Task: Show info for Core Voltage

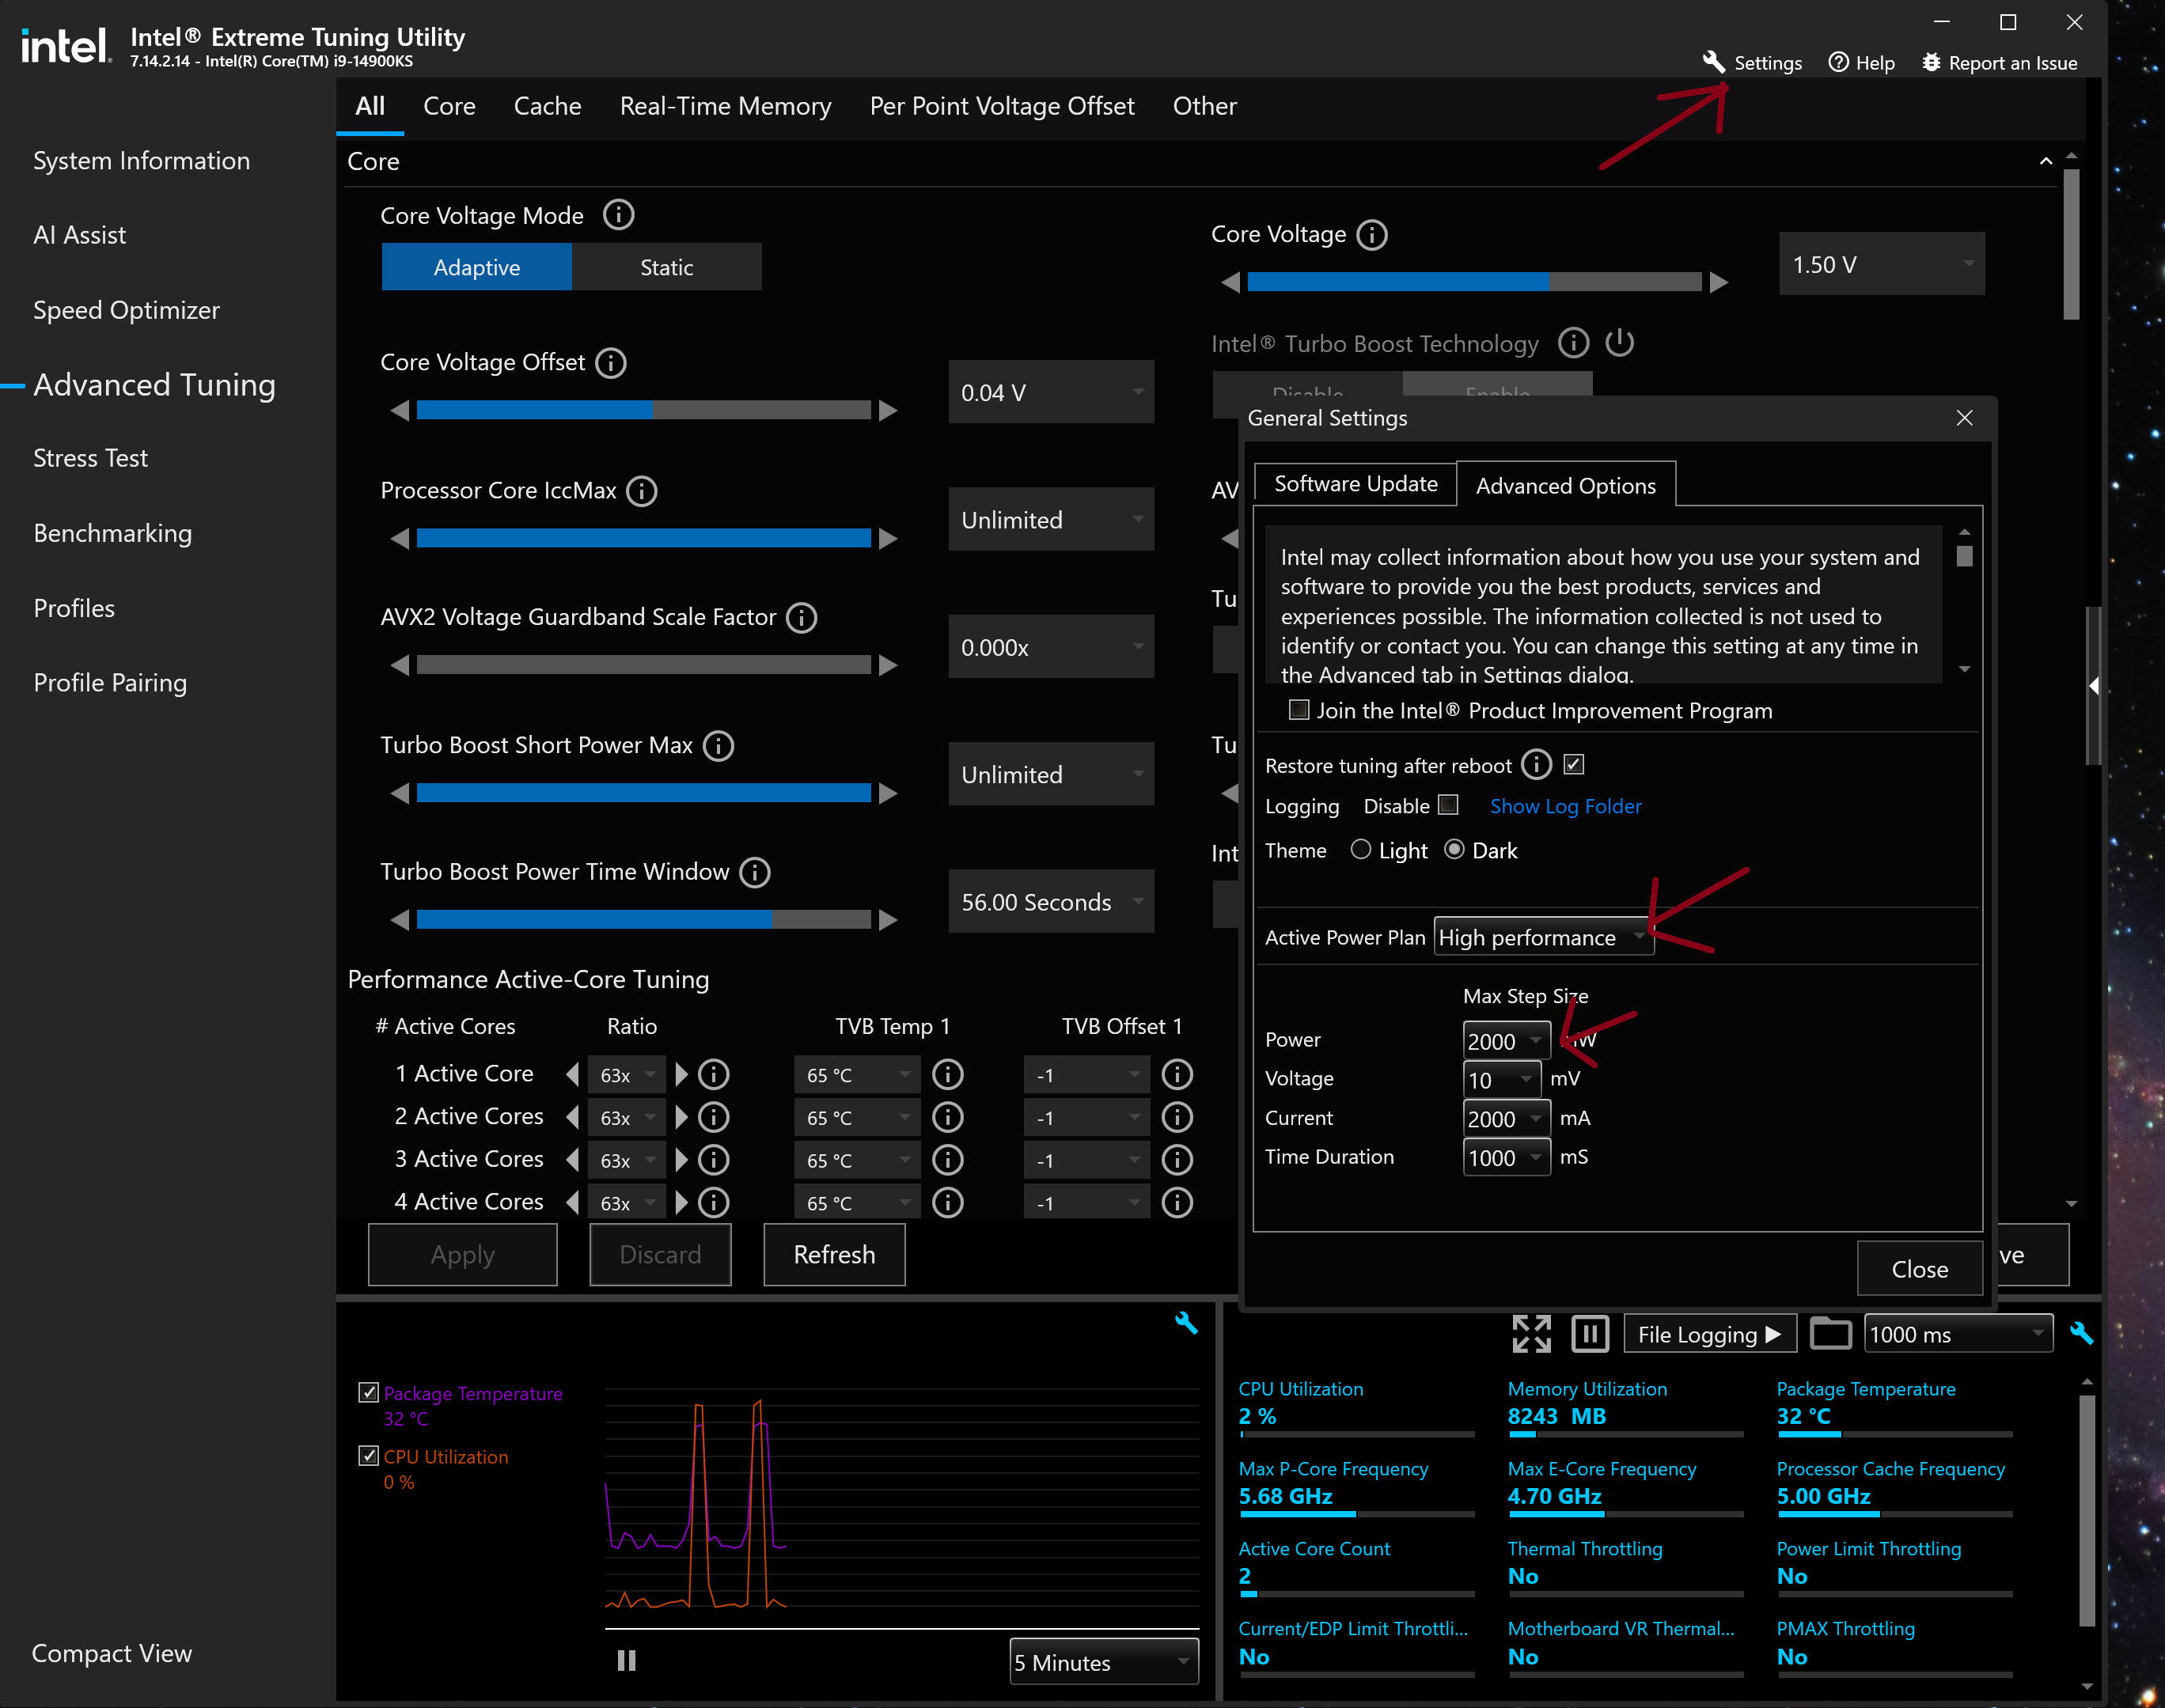Action: [x=1372, y=234]
